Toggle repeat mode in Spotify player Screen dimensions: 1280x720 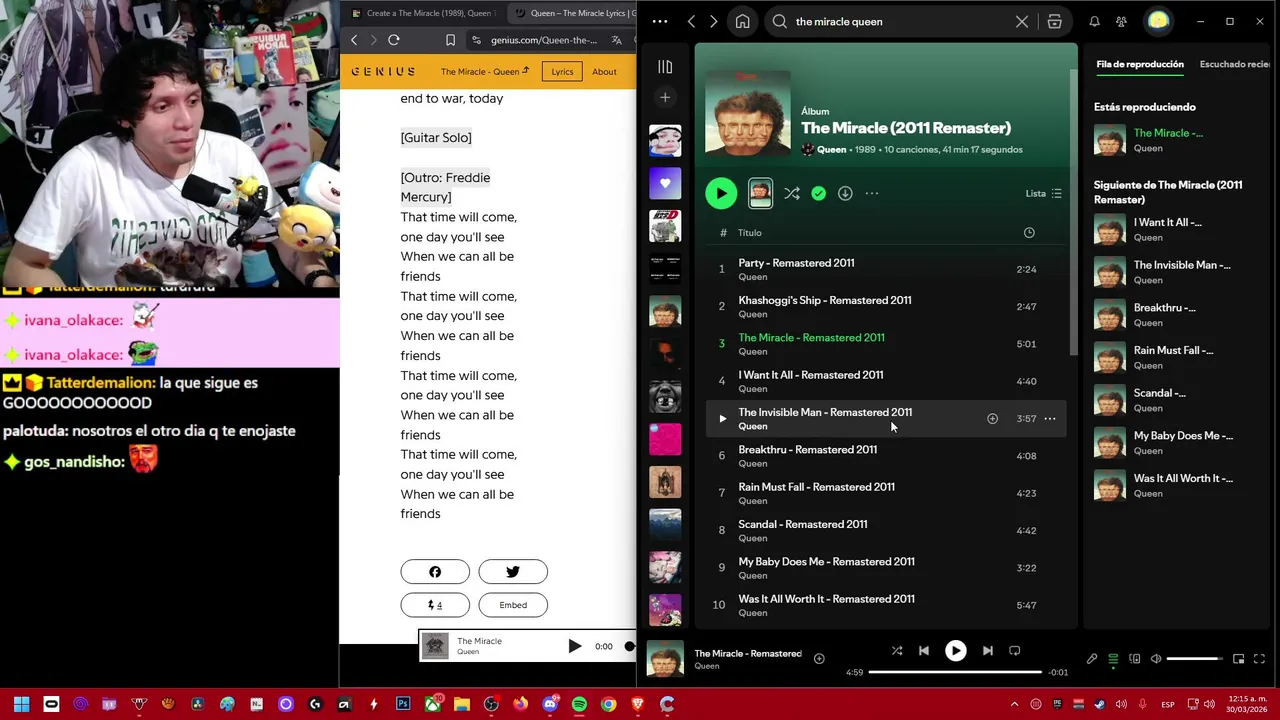point(1014,651)
